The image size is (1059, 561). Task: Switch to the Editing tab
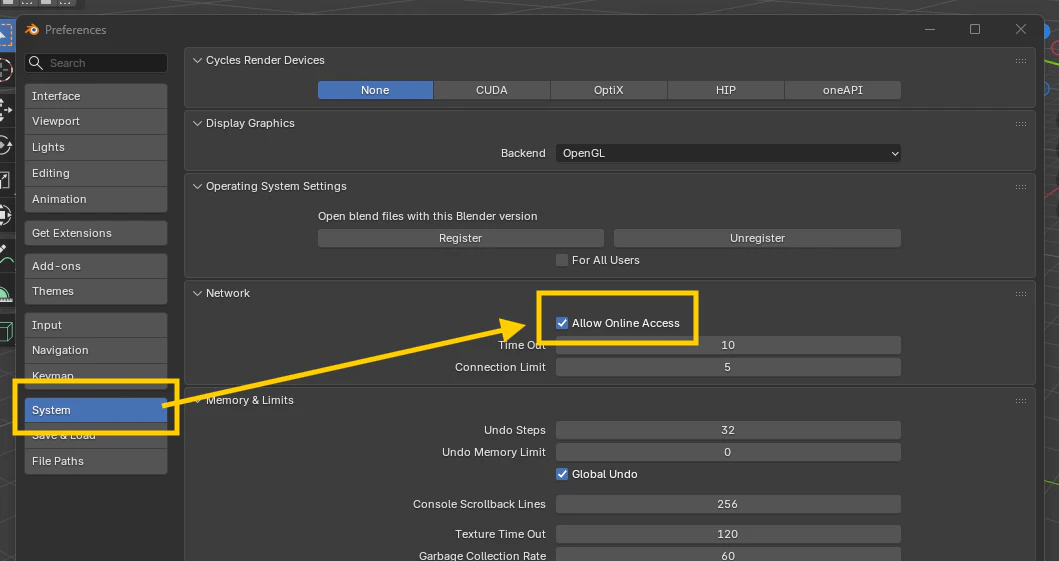click(96, 173)
